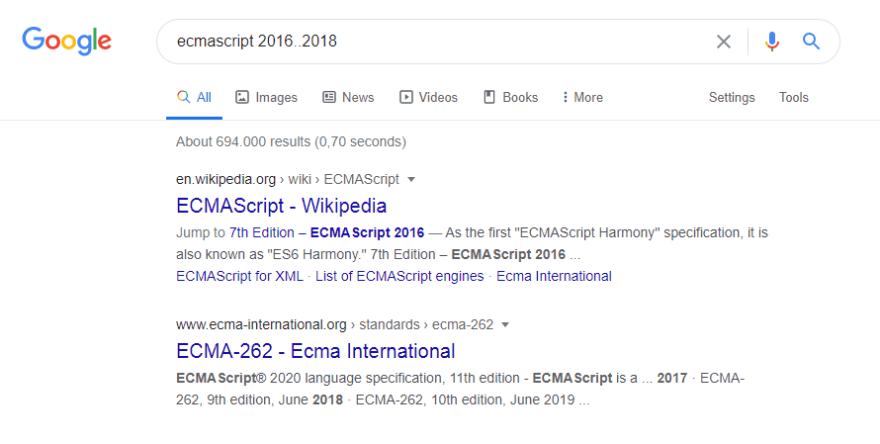Open ECMAScript - Wikipedia result
This screenshot has height=444, width=880.
coord(281,206)
